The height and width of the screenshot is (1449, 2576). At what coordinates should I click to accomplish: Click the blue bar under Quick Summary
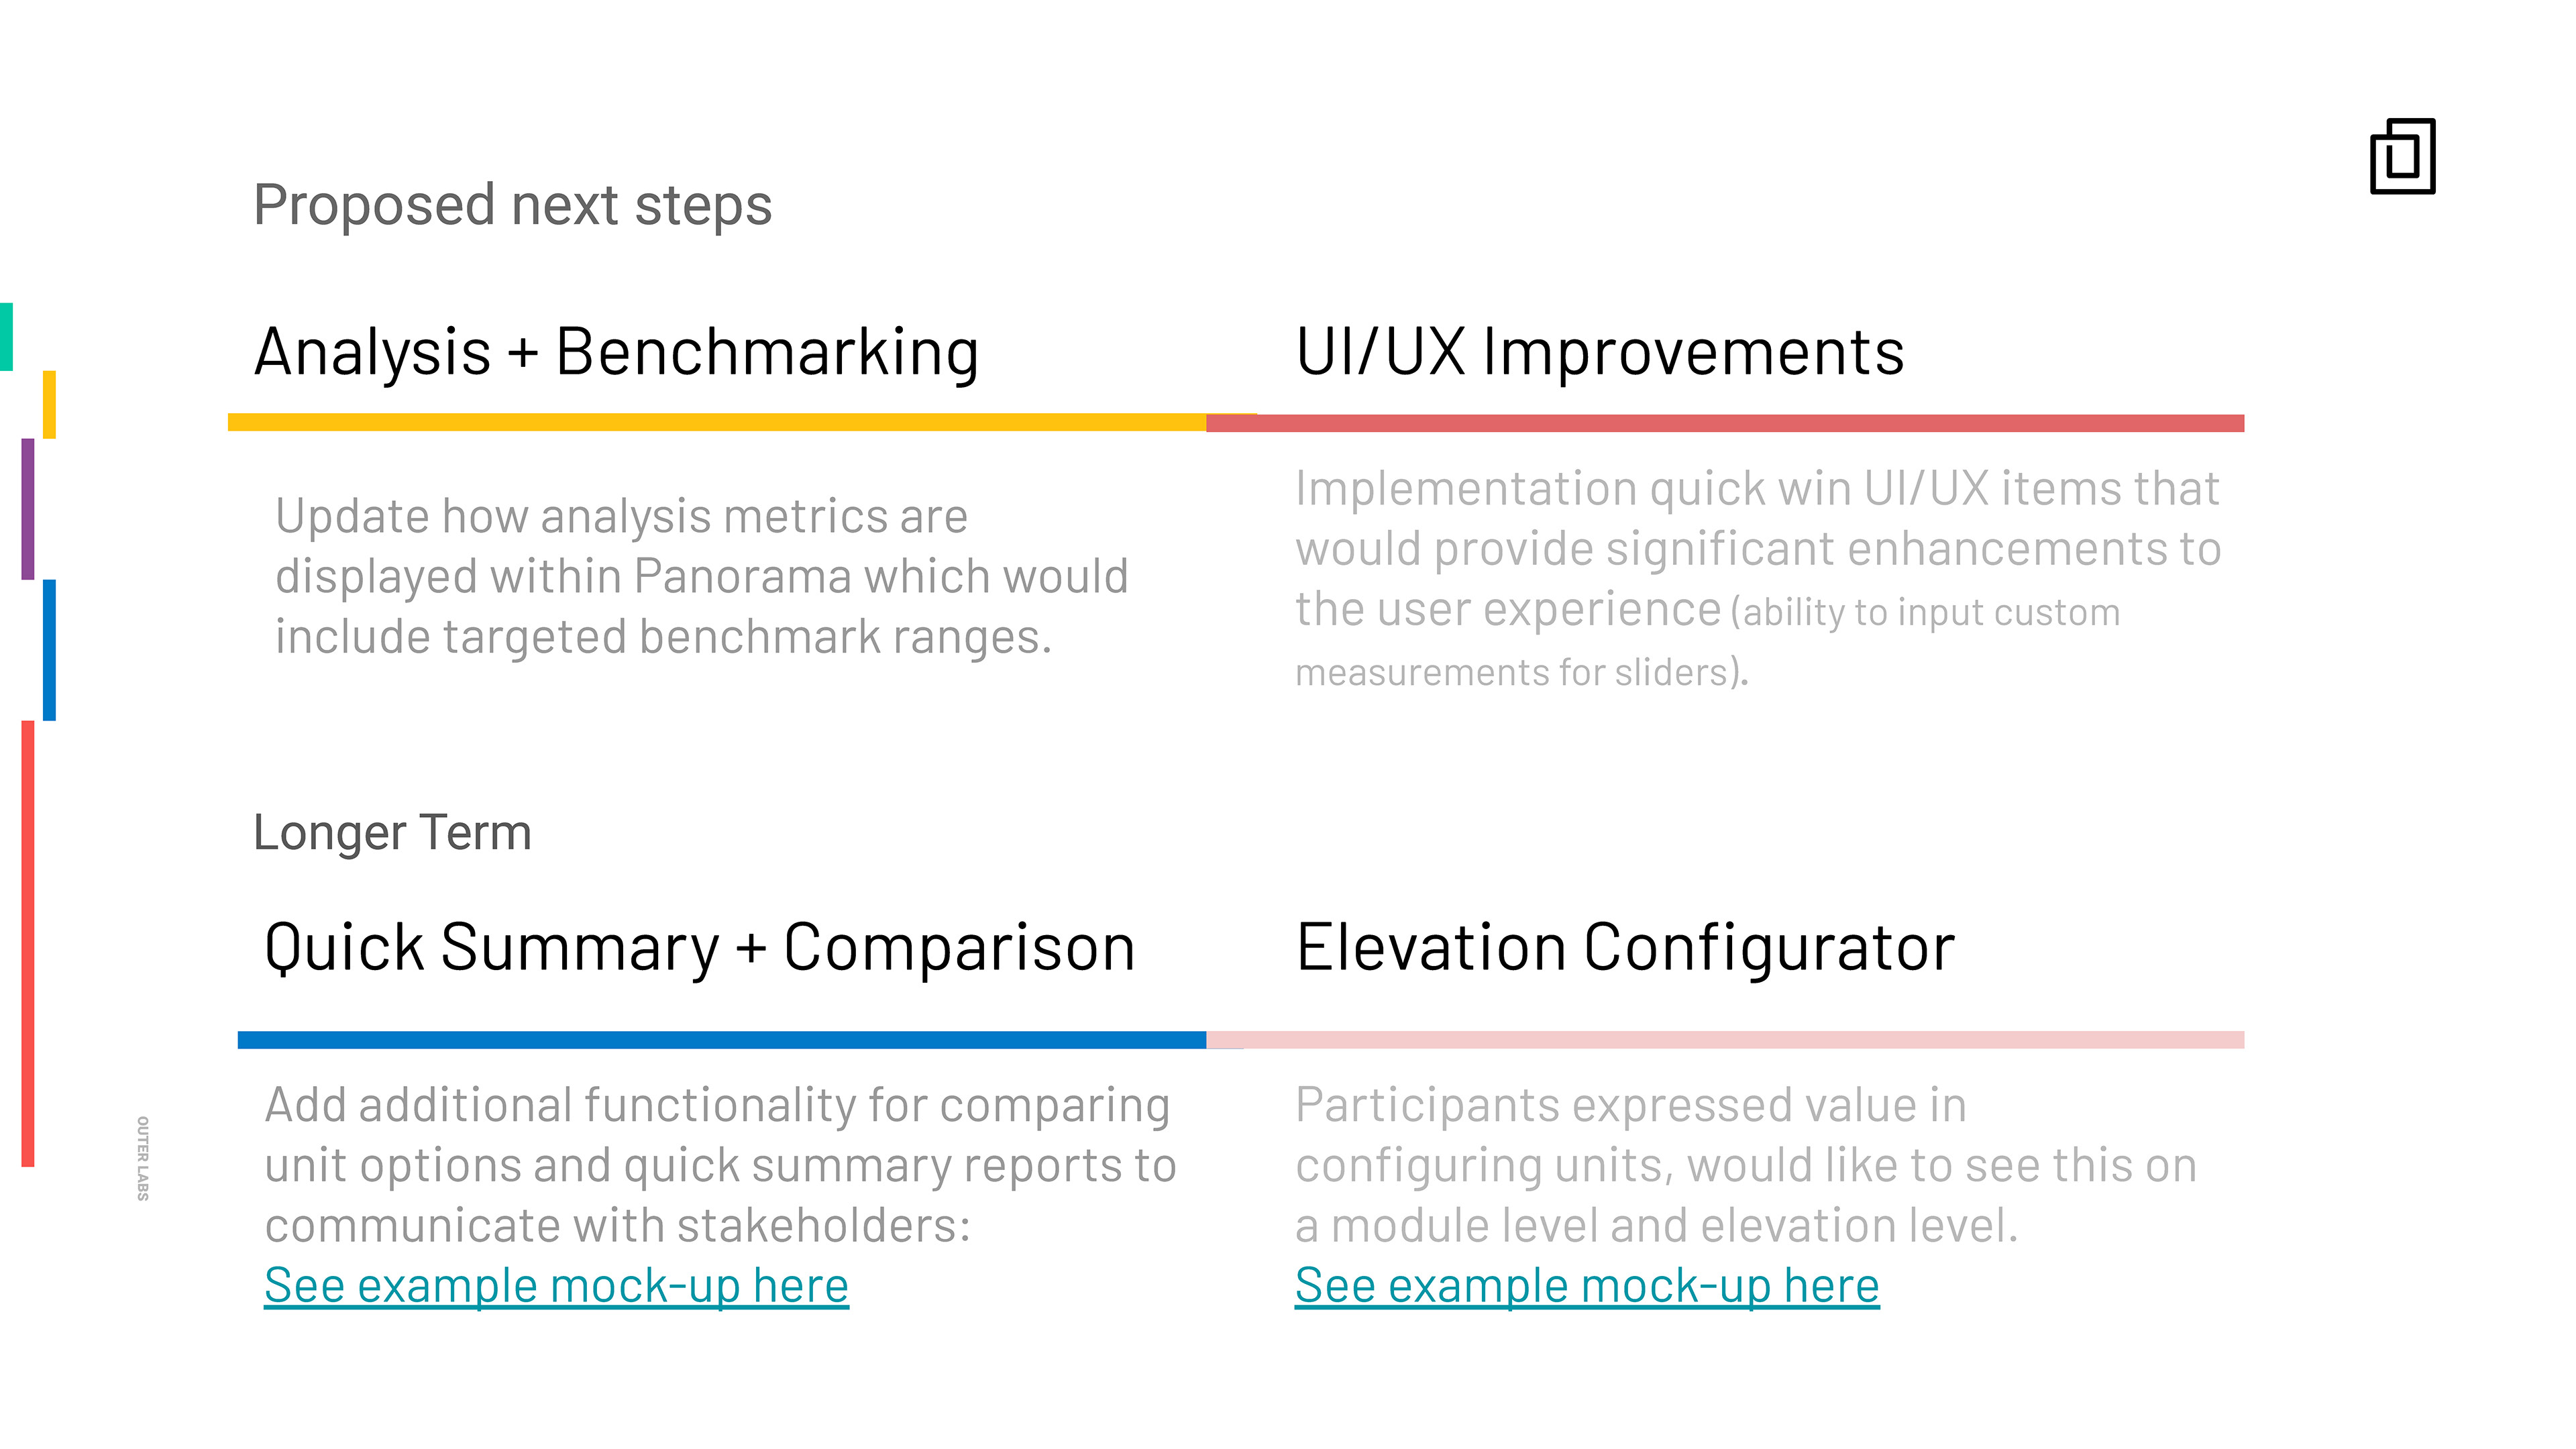721,1040
